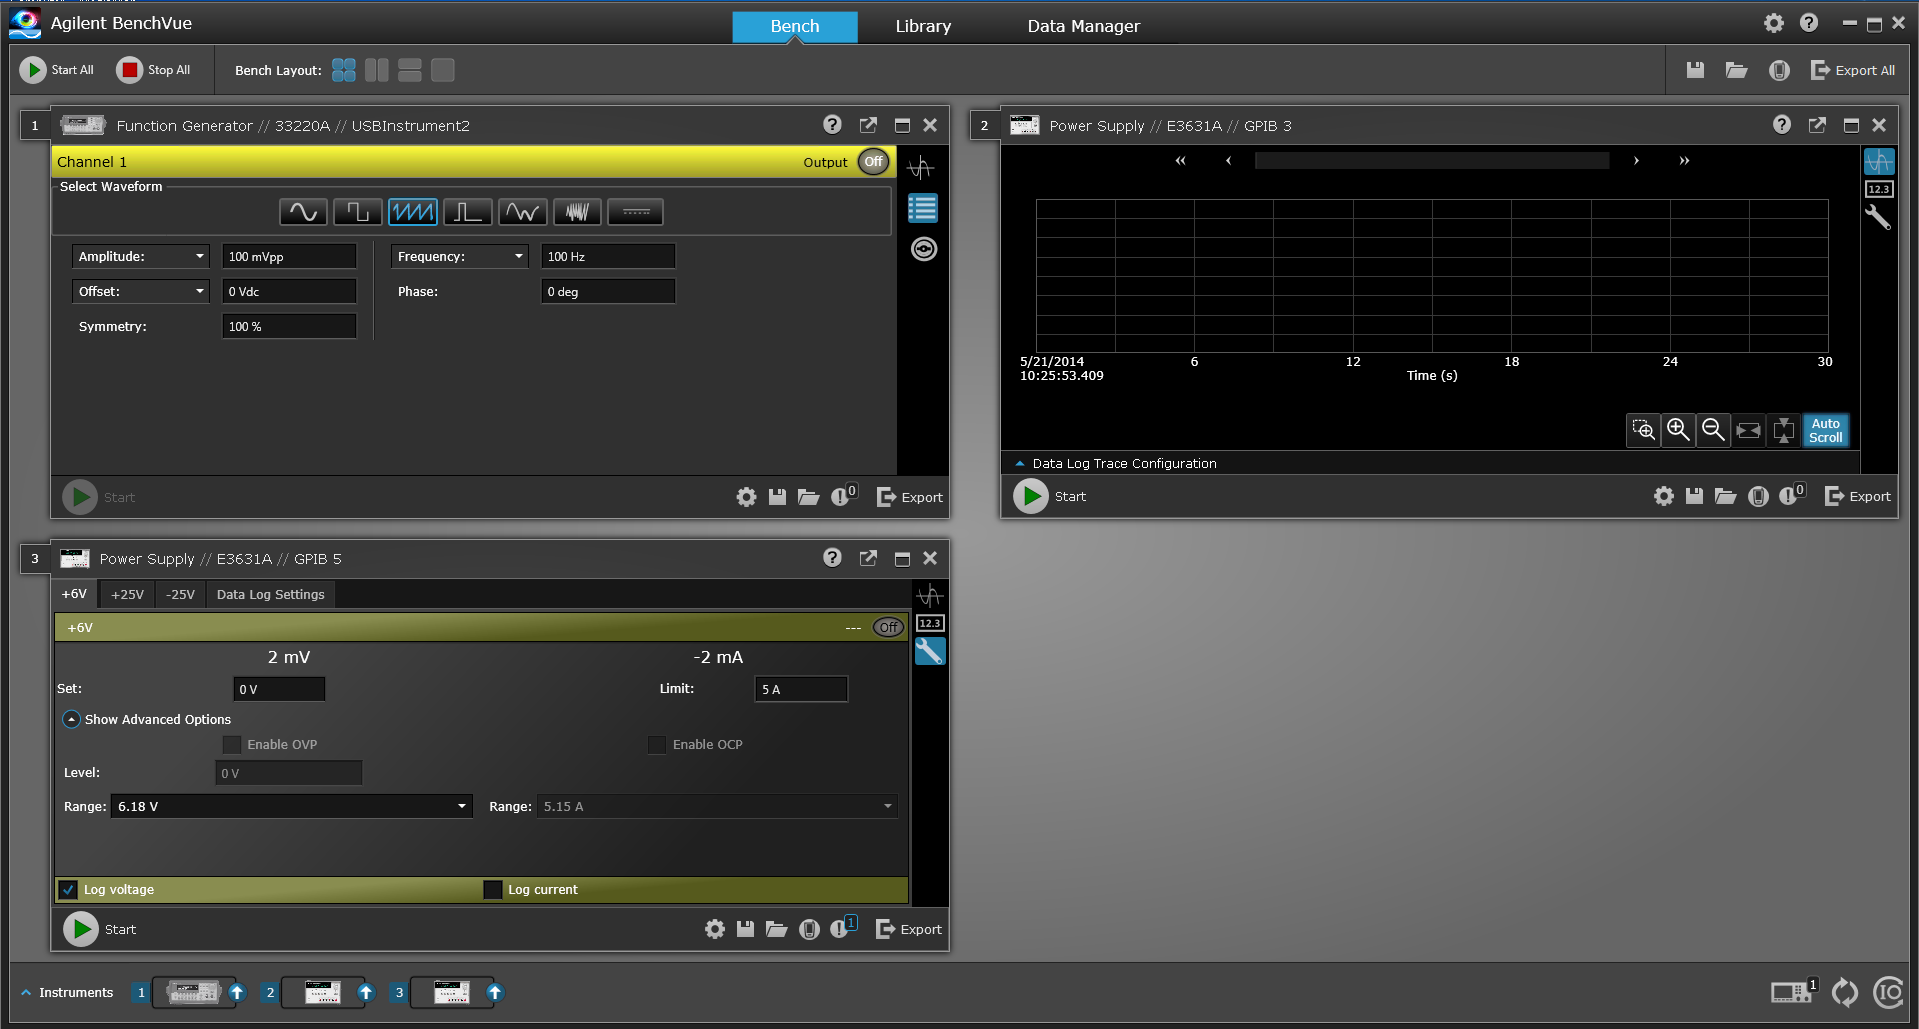Click zoom out on the data log chart
Image resolution: width=1919 pixels, height=1029 pixels.
[1714, 430]
